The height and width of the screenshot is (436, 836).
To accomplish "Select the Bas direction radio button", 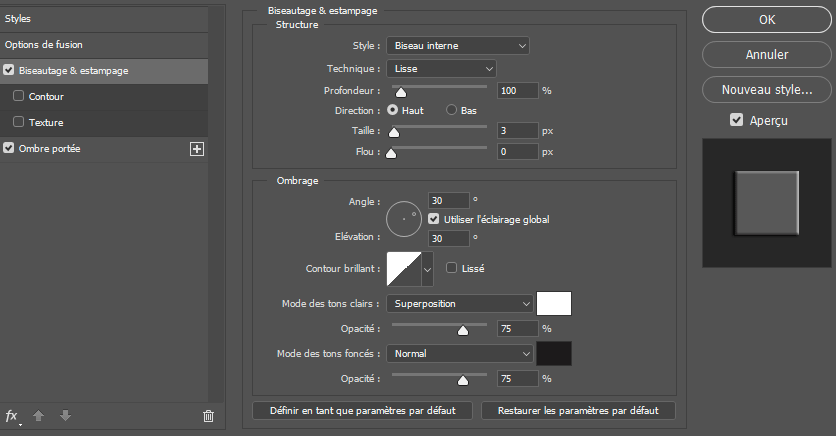I will click(x=452, y=109).
